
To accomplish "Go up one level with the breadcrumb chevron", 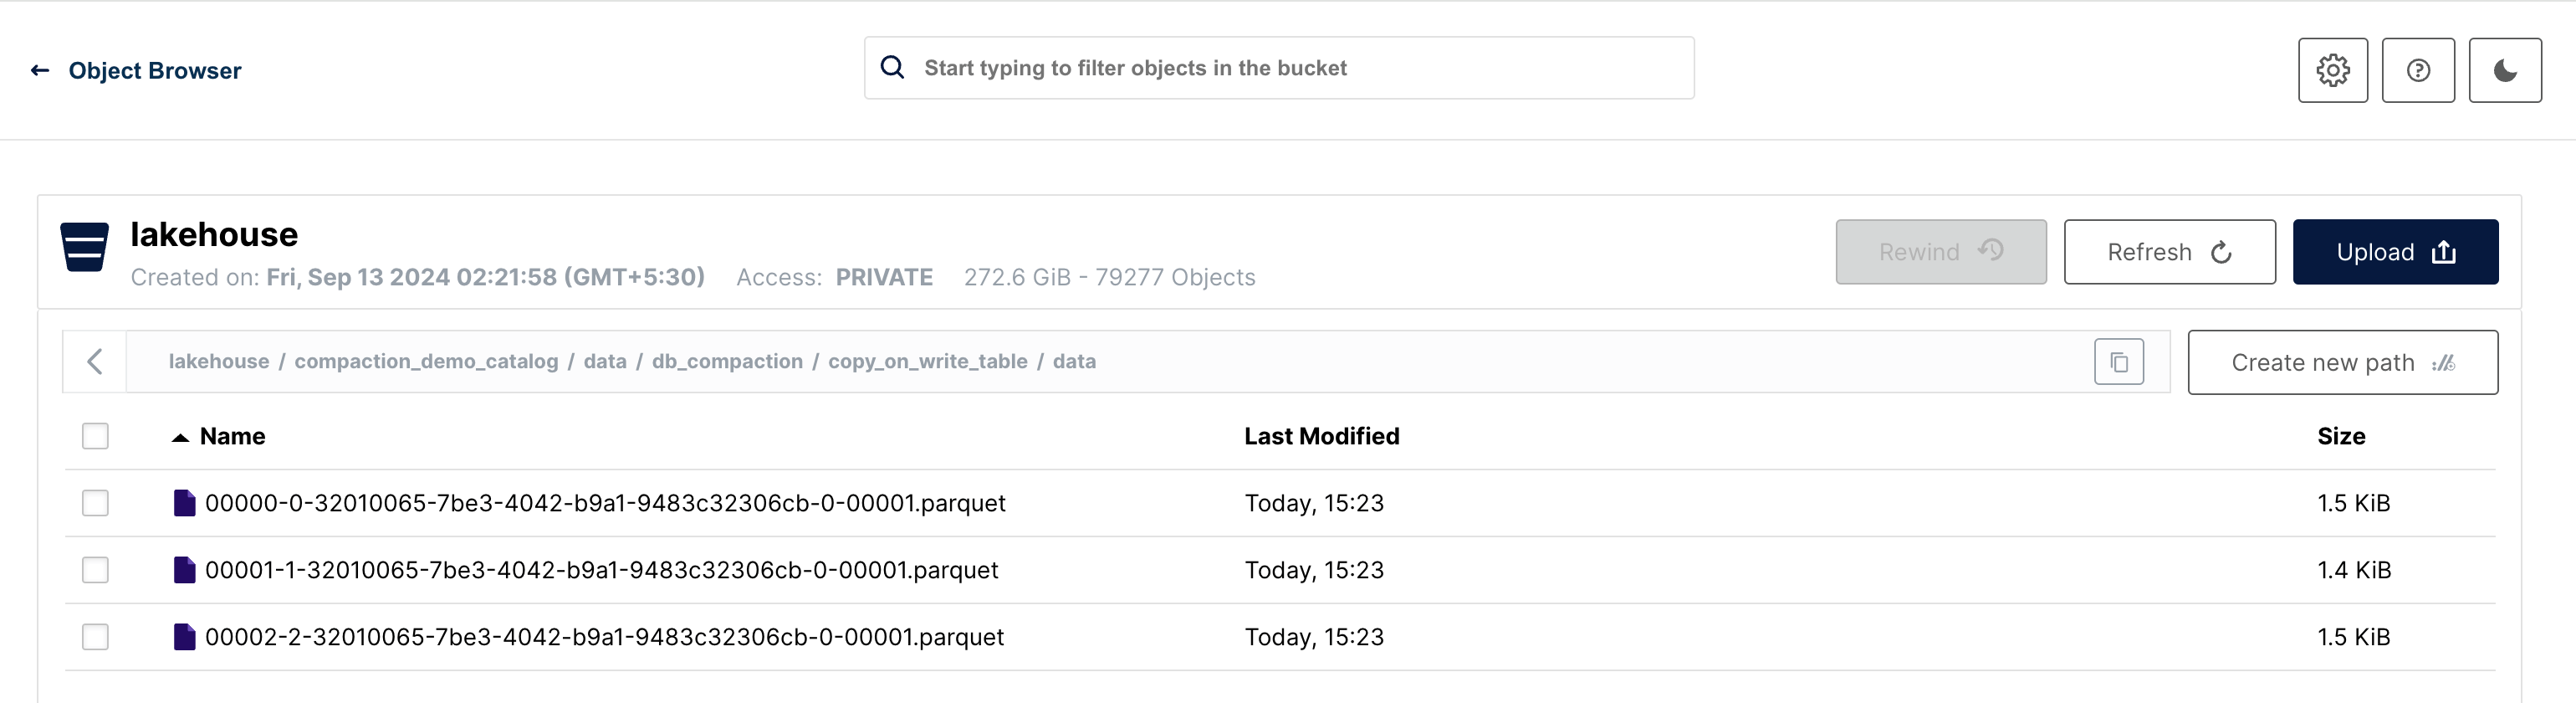I will click(95, 362).
